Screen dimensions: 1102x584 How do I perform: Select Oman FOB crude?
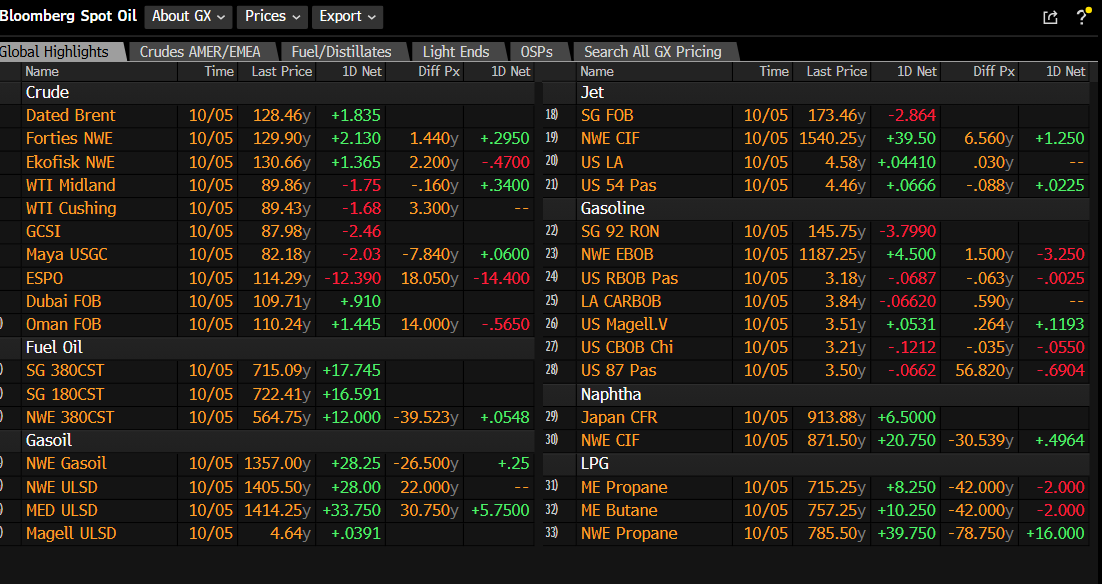click(x=267, y=325)
